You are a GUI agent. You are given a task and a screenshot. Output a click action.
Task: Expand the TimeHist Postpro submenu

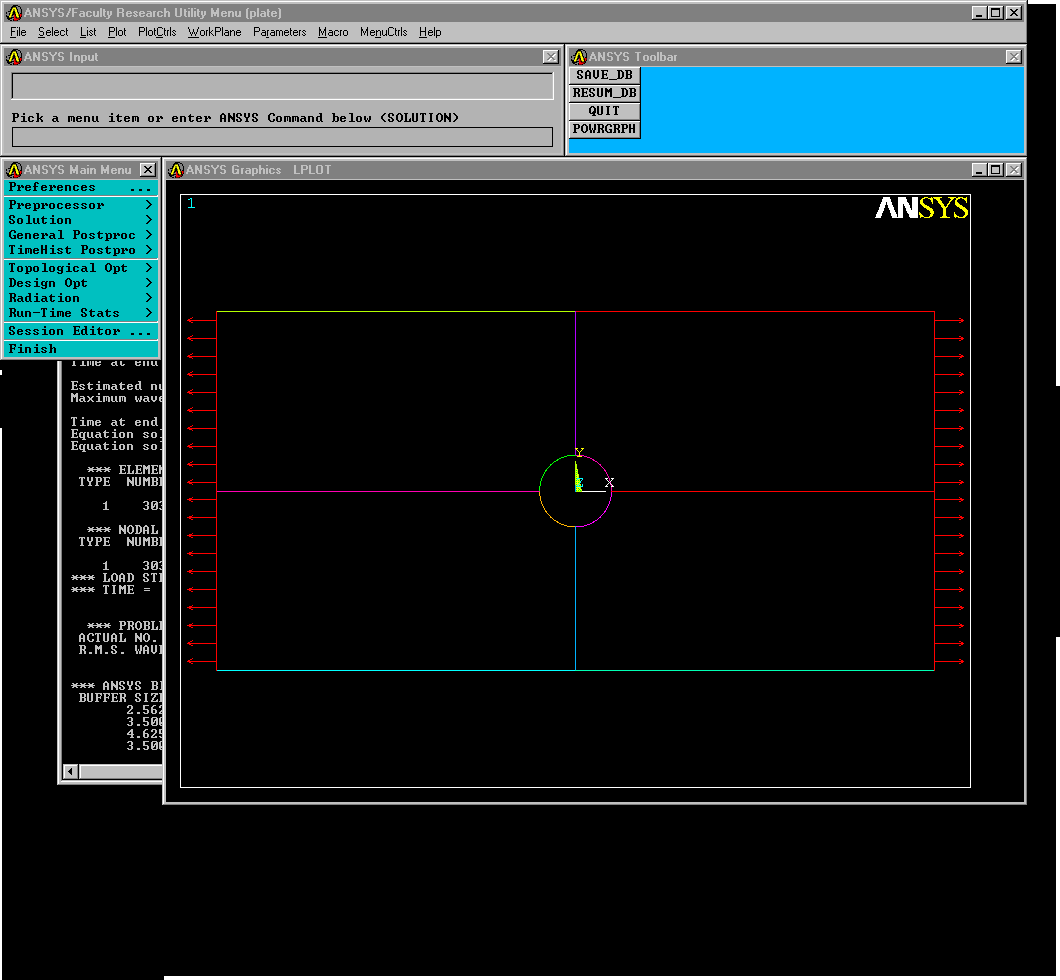(x=80, y=250)
